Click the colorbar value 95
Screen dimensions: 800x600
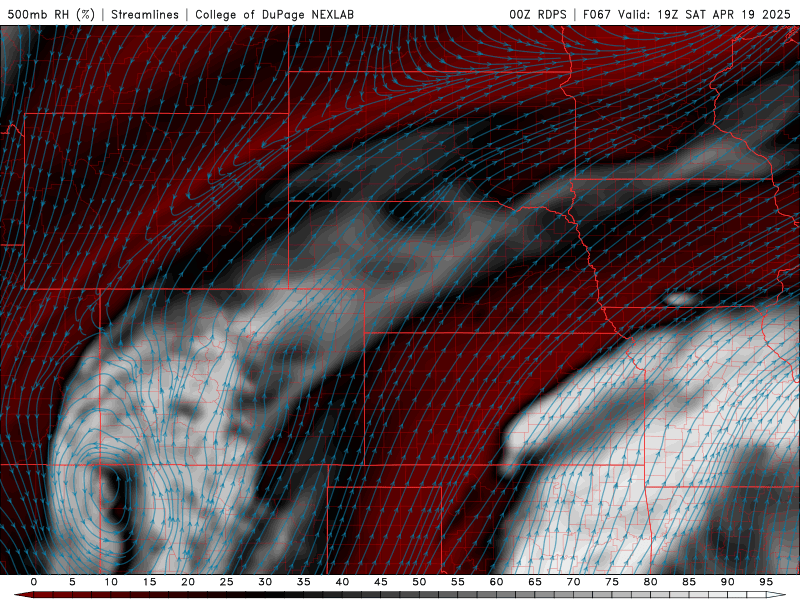coord(766,582)
